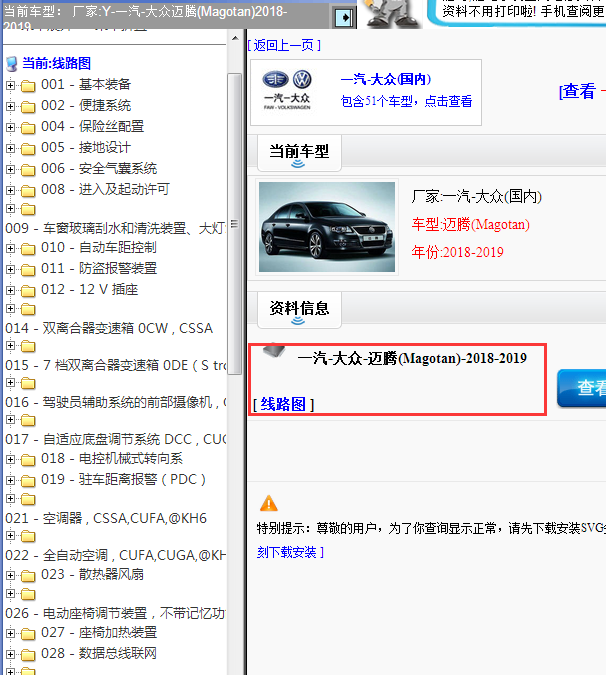The width and height of the screenshot is (606, 675).
Task: Select 022 - 全自动空调 entry
Action: (115, 555)
